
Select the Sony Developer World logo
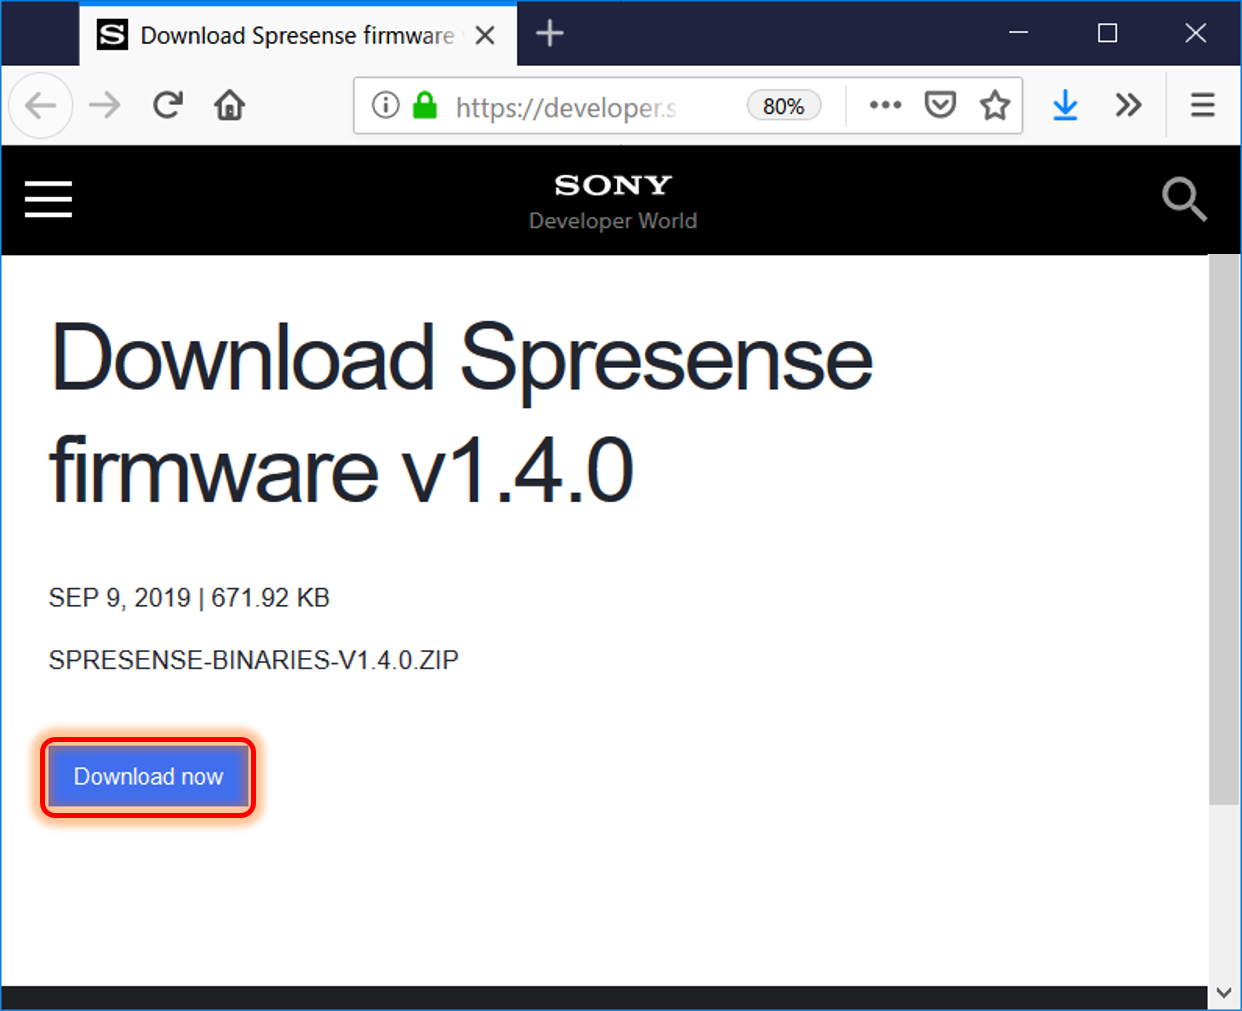tap(612, 198)
